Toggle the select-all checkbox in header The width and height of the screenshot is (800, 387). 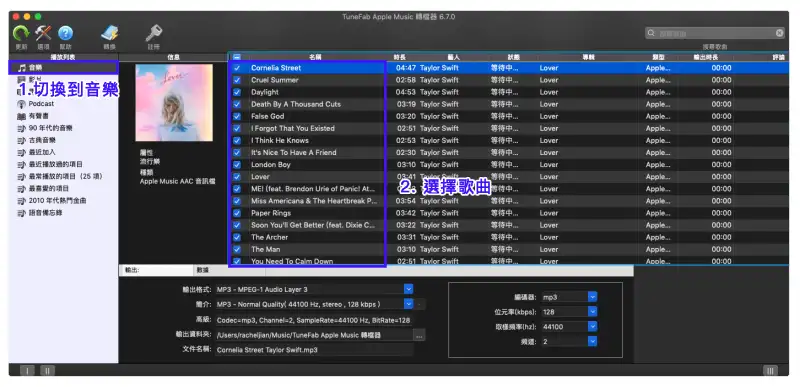point(237,57)
